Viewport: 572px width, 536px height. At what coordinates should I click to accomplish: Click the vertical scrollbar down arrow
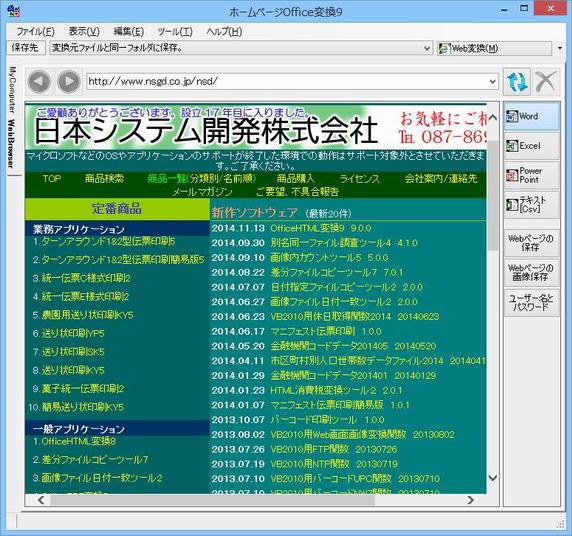pos(493,478)
